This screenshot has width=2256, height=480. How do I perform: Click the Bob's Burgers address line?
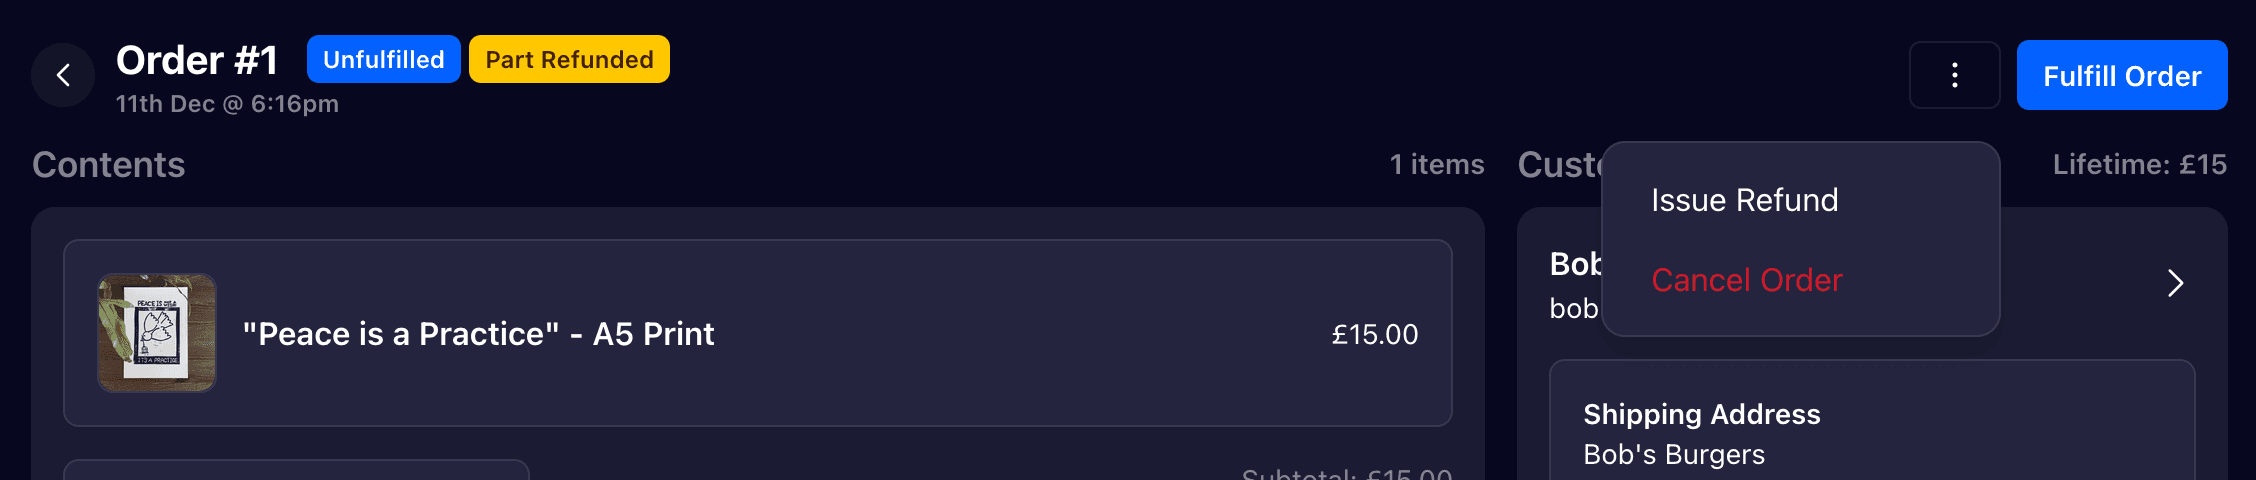(x=1673, y=455)
